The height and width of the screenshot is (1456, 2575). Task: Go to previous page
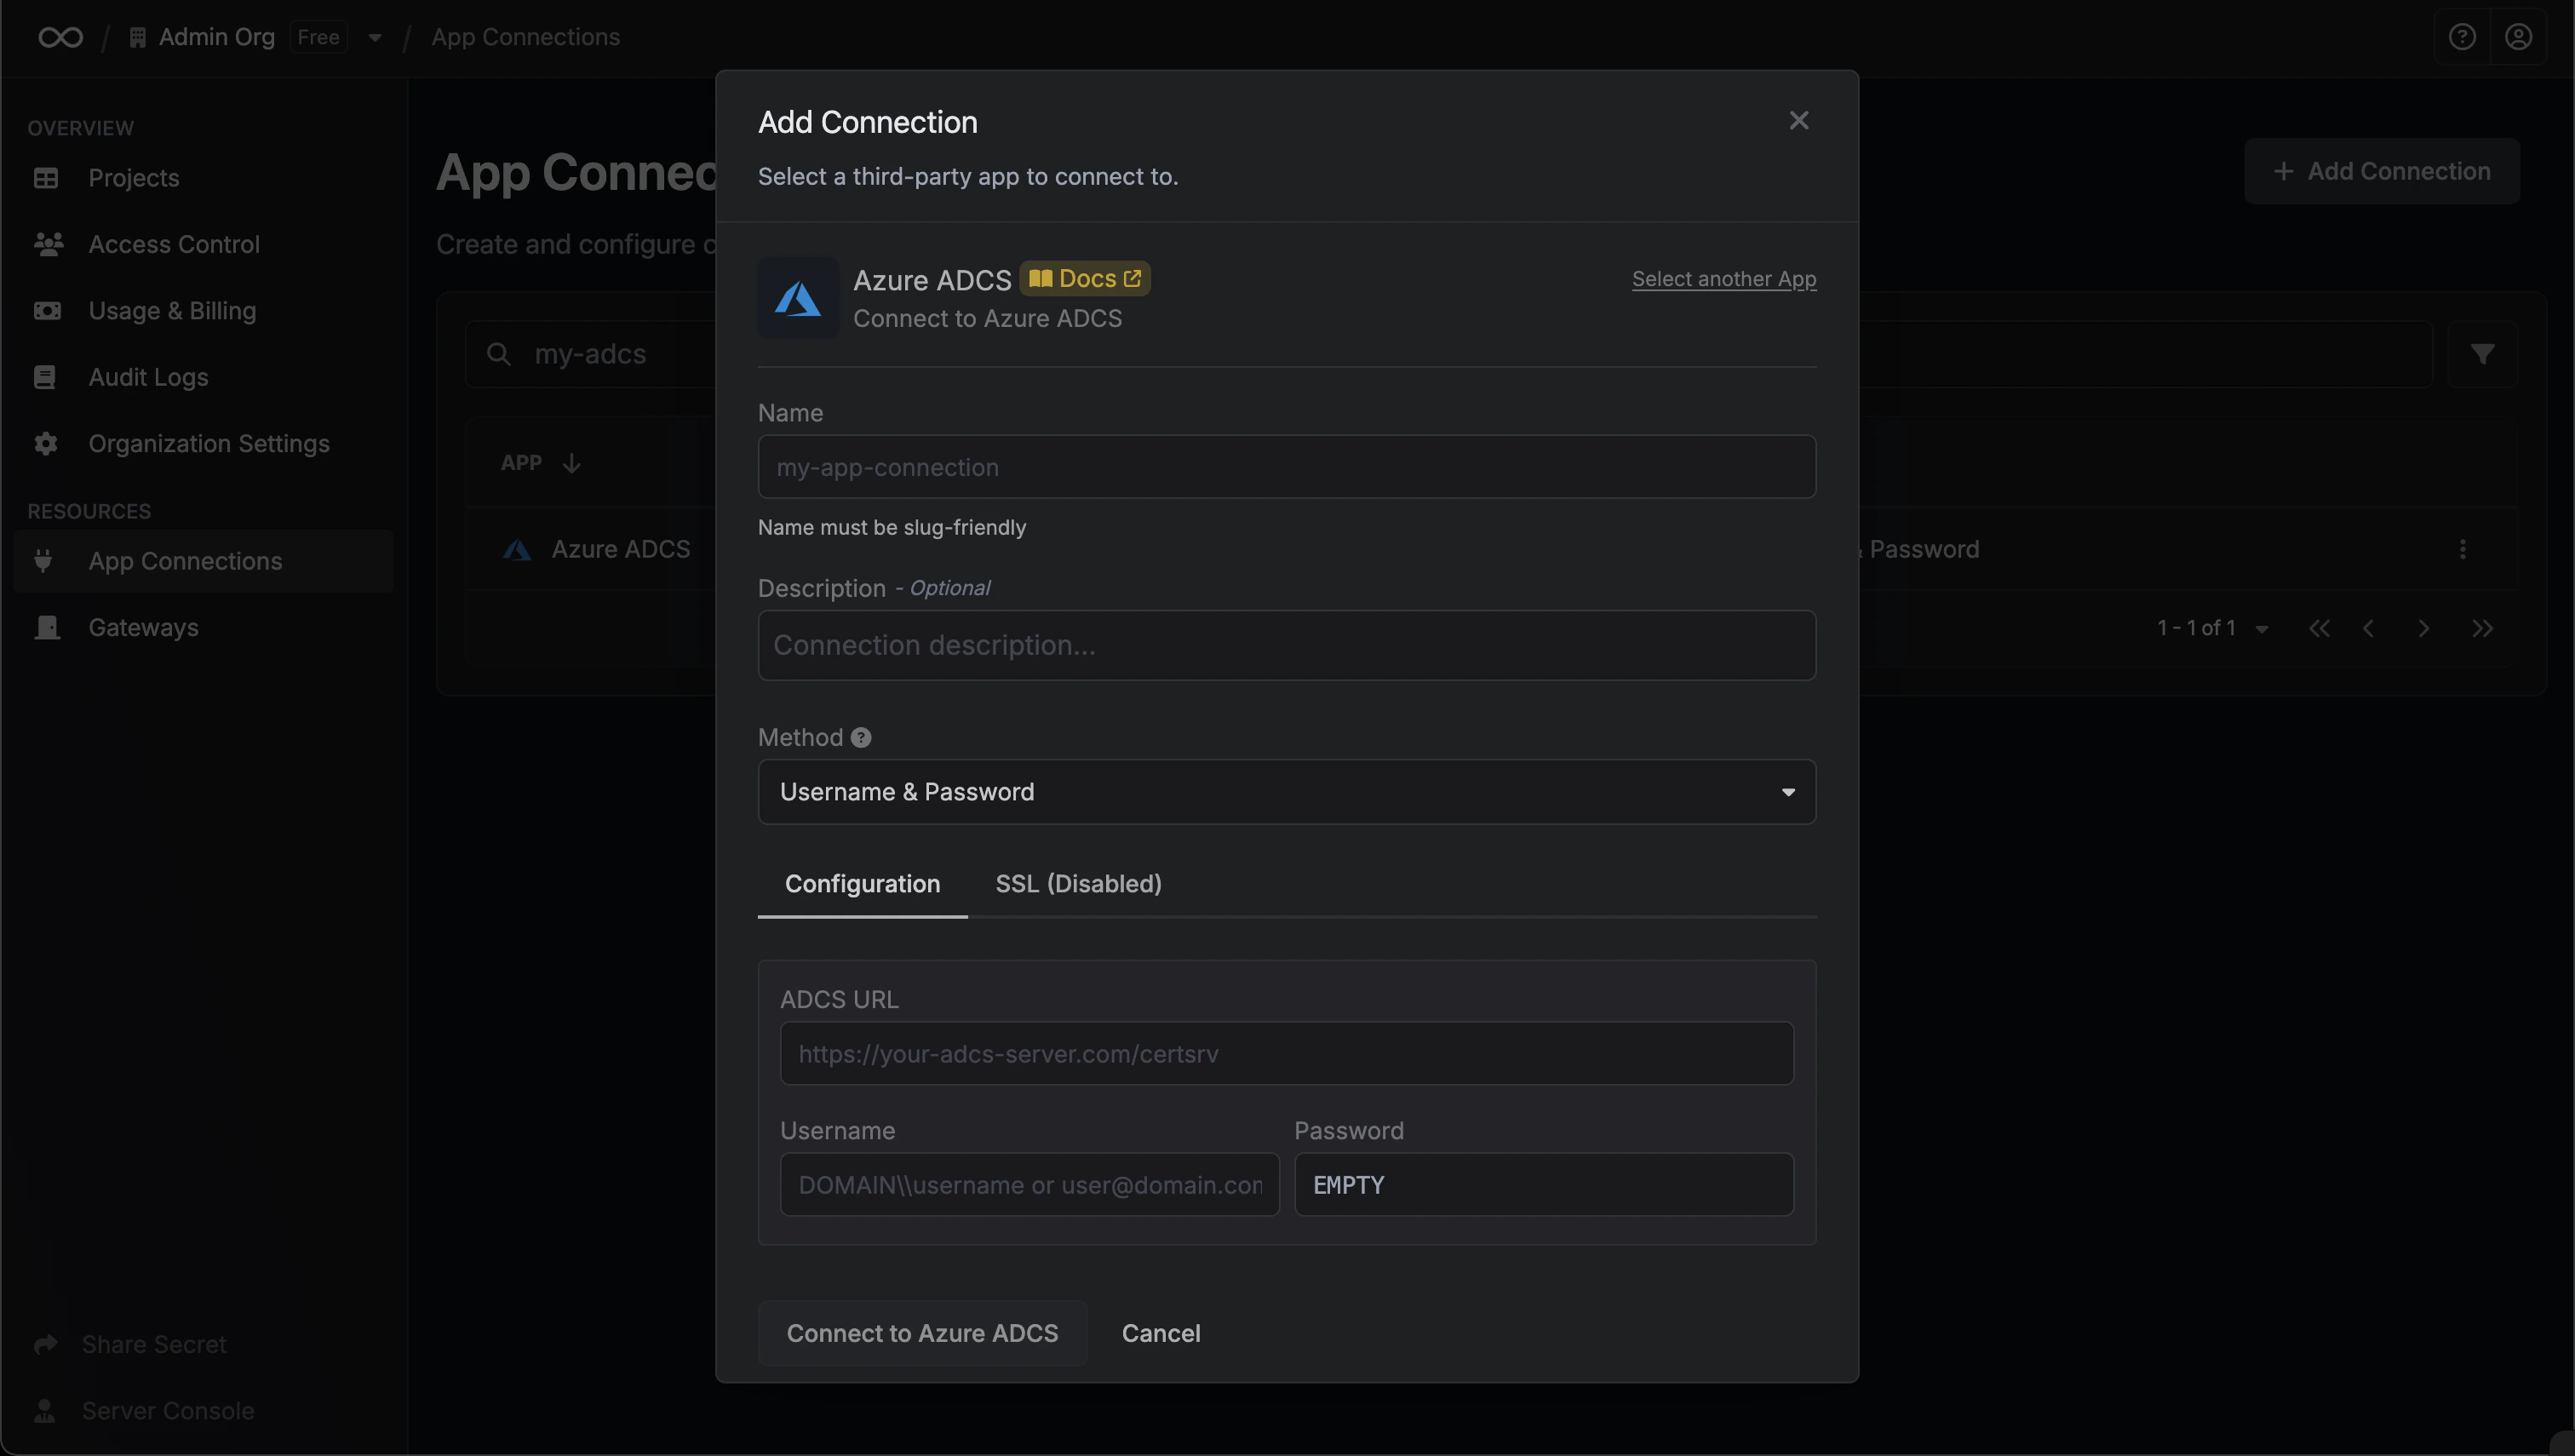[2368, 629]
